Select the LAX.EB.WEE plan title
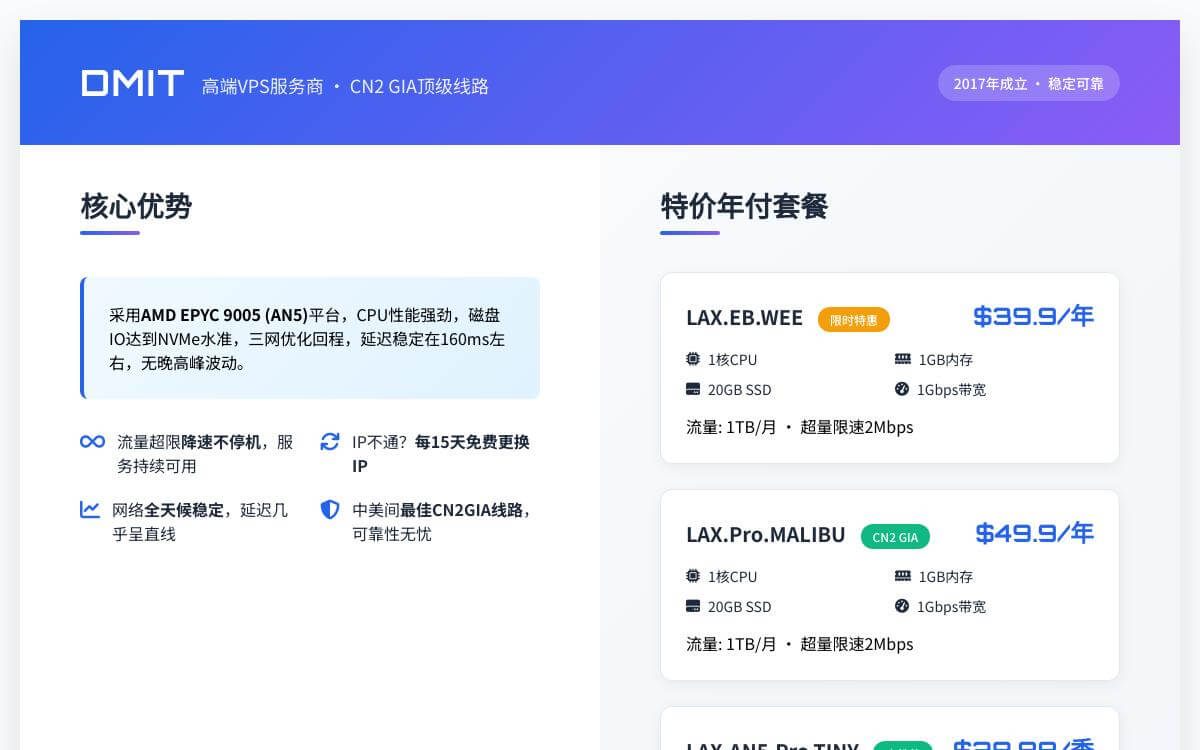Viewport: 1200px width, 750px height. [x=744, y=318]
